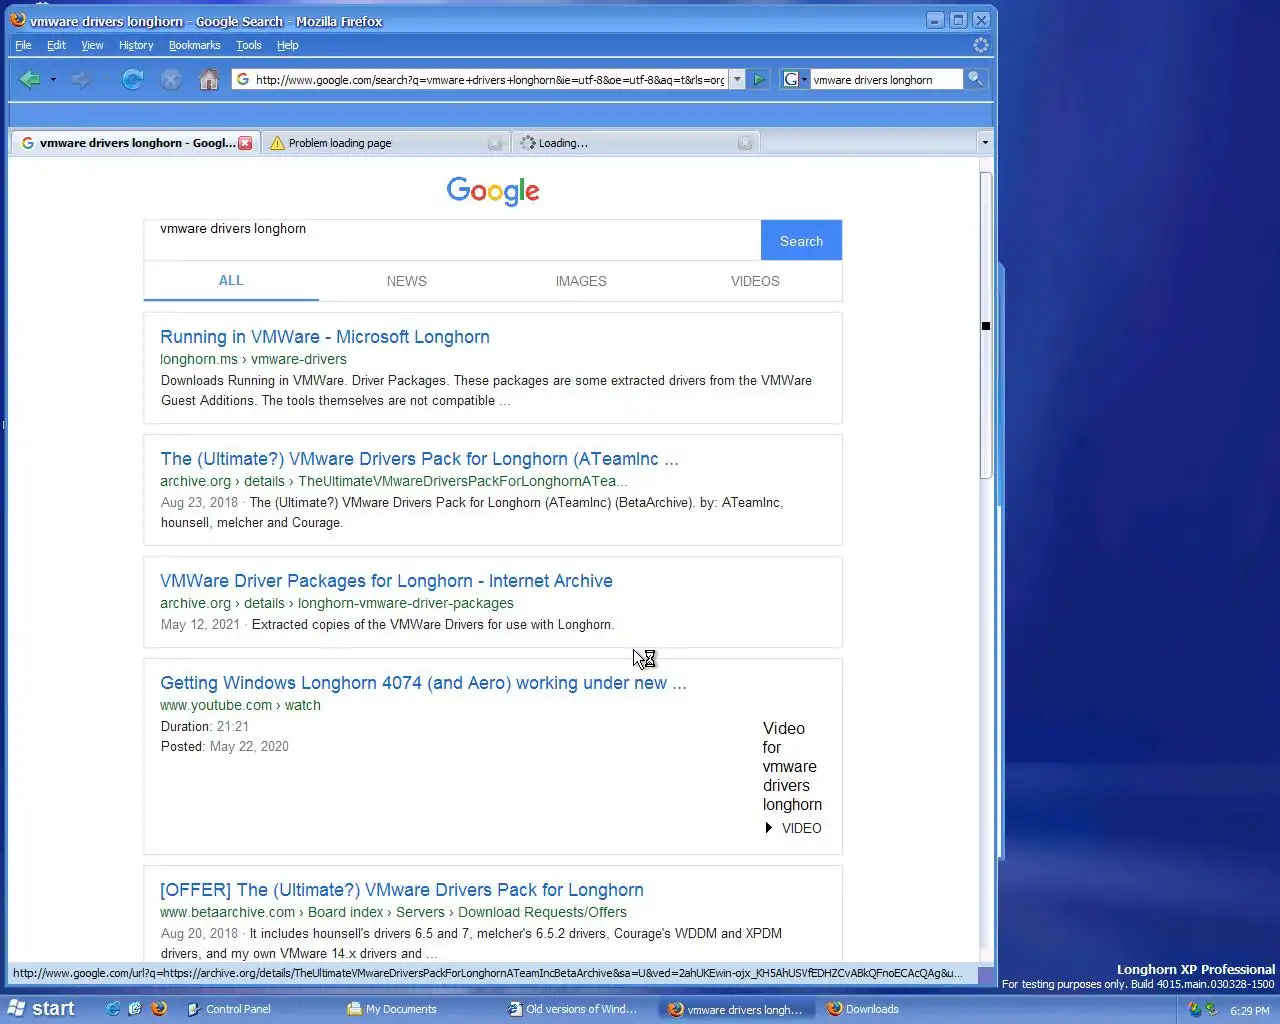
Task: Click the green Go button
Action: click(x=759, y=80)
